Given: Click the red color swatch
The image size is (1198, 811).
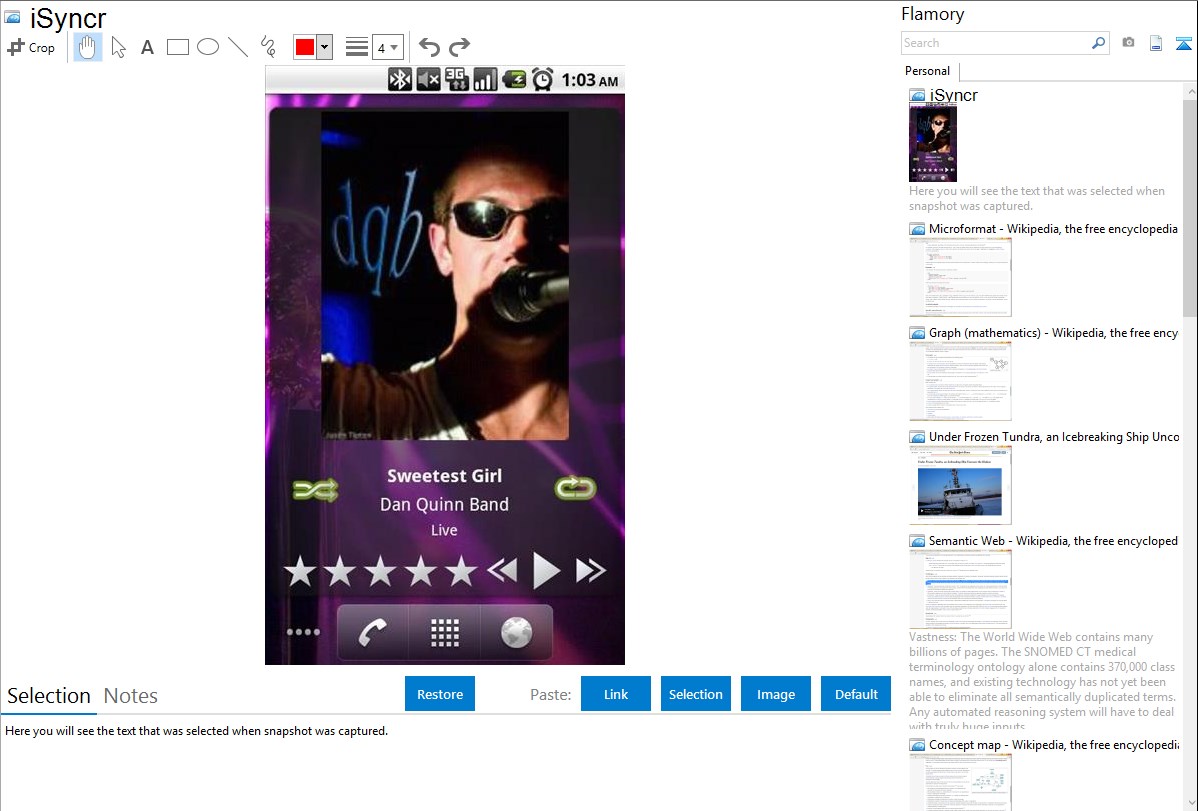Looking at the screenshot, I should 305,47.
